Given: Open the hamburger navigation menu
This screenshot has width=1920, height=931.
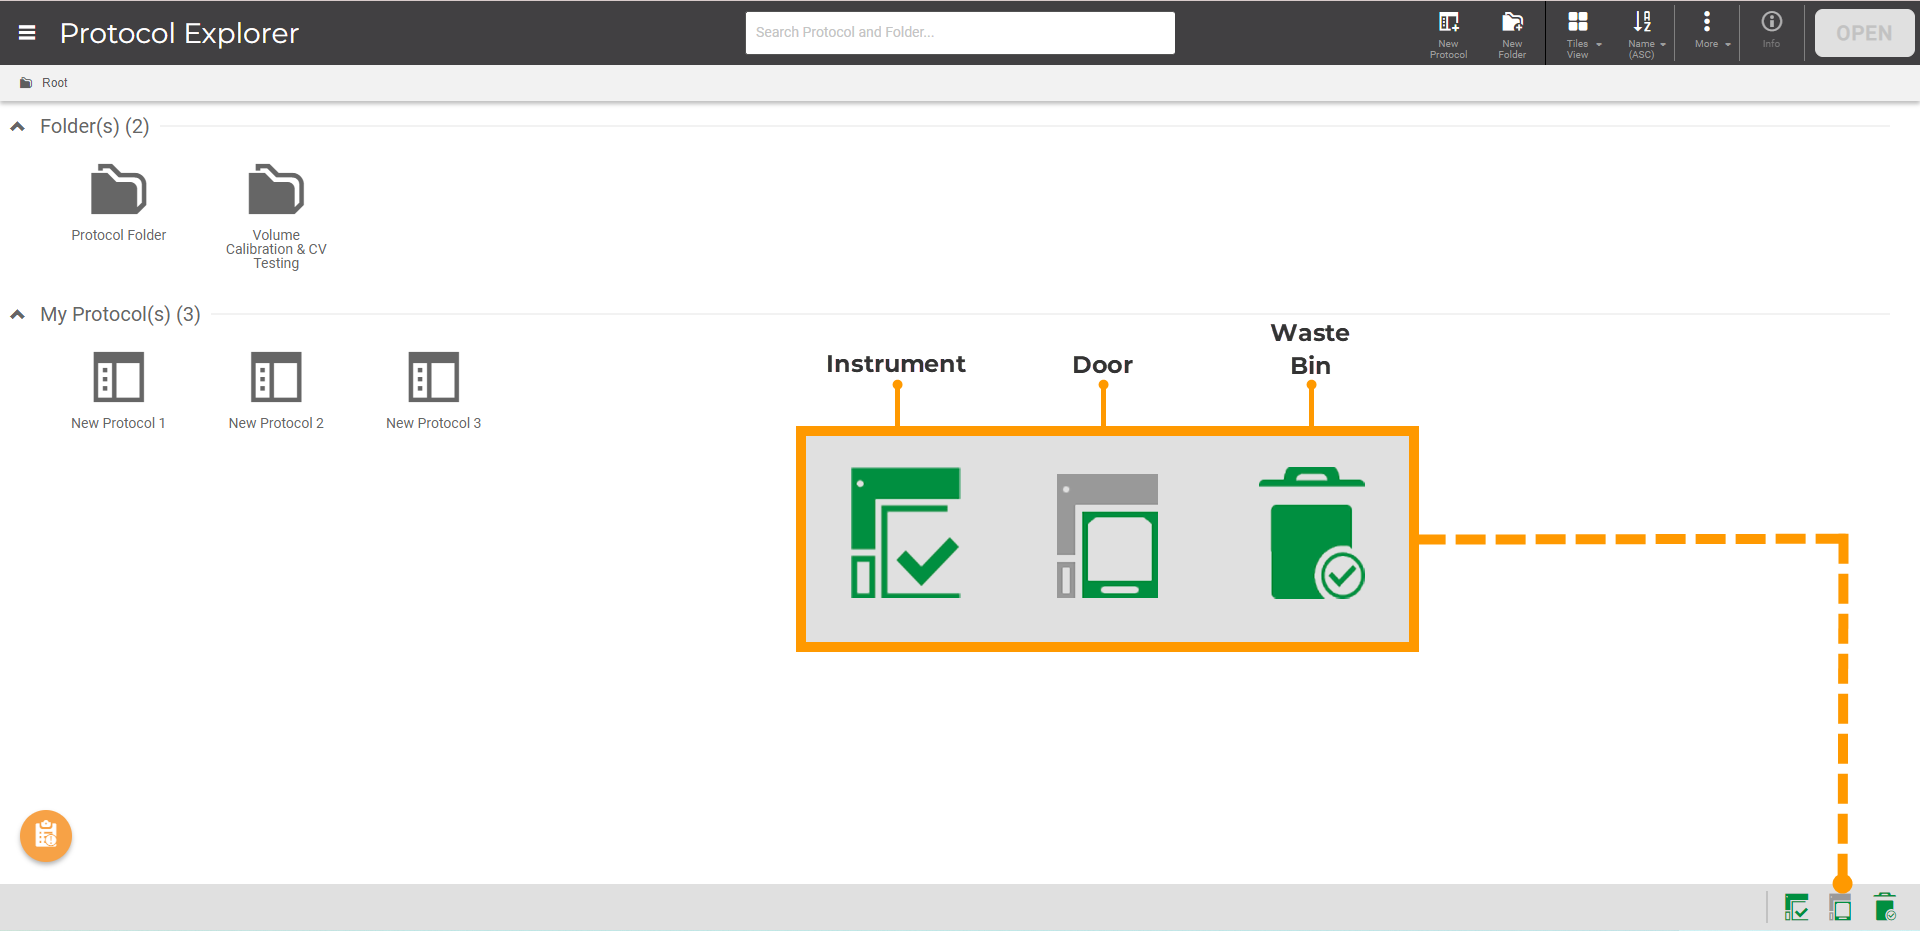Looking at the screenshot, I should click(27, 33).
